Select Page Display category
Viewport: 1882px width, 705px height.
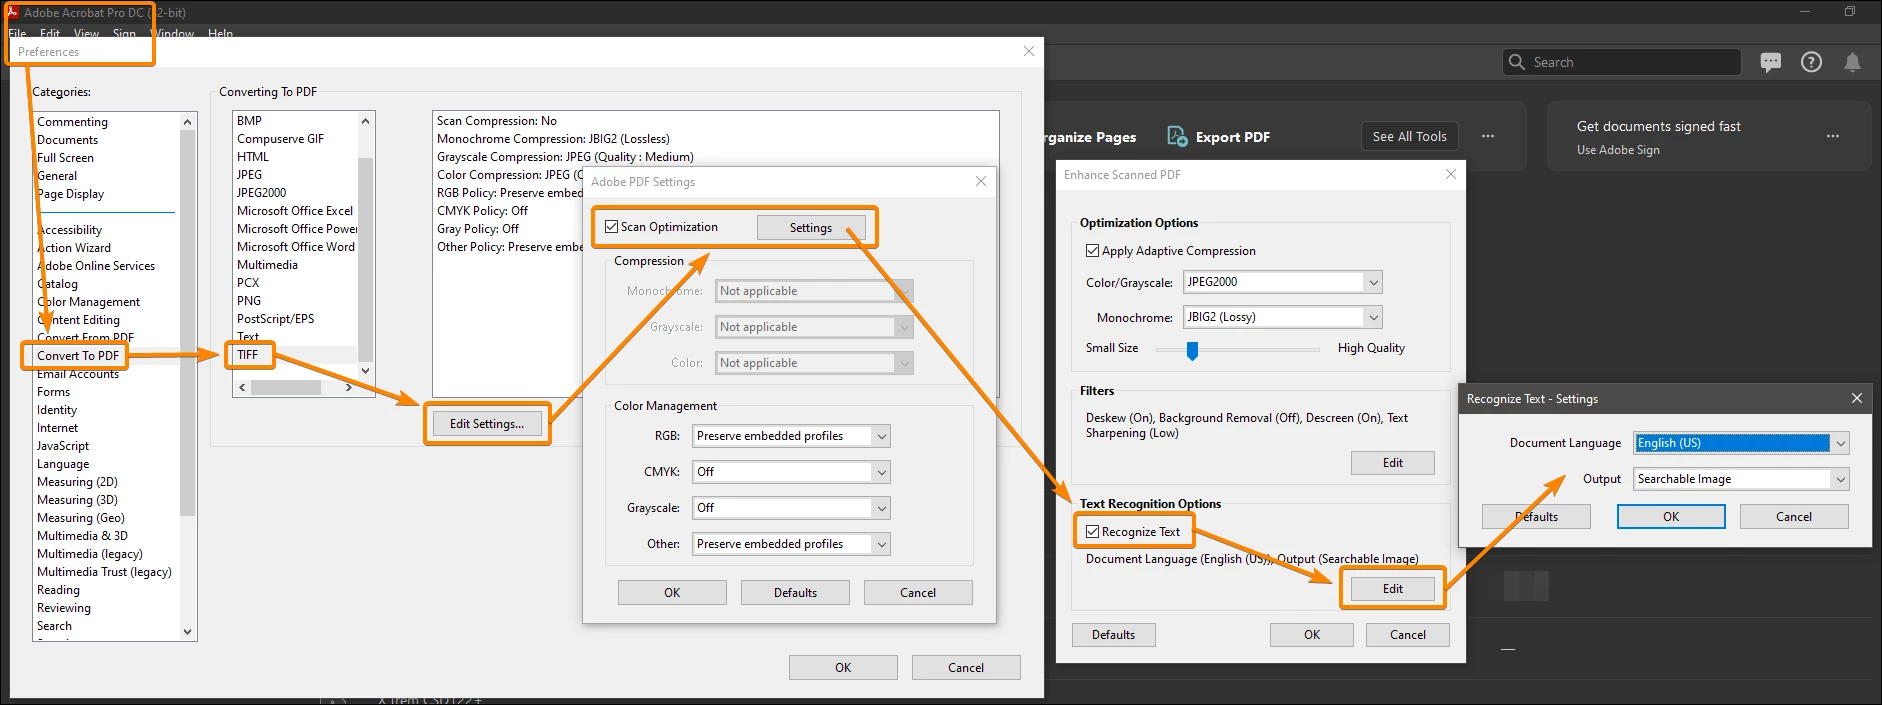click(70, 194)
